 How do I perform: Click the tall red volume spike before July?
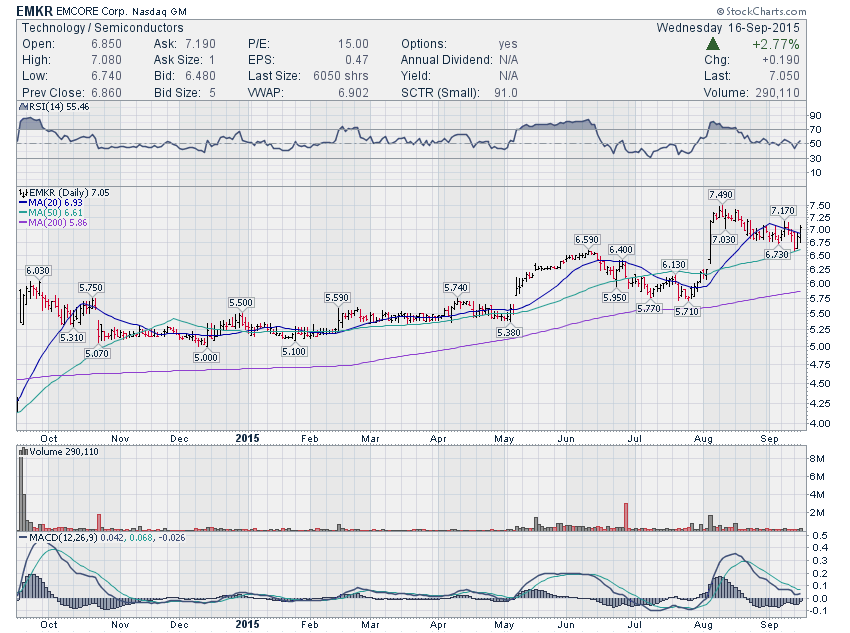point(626,516)
